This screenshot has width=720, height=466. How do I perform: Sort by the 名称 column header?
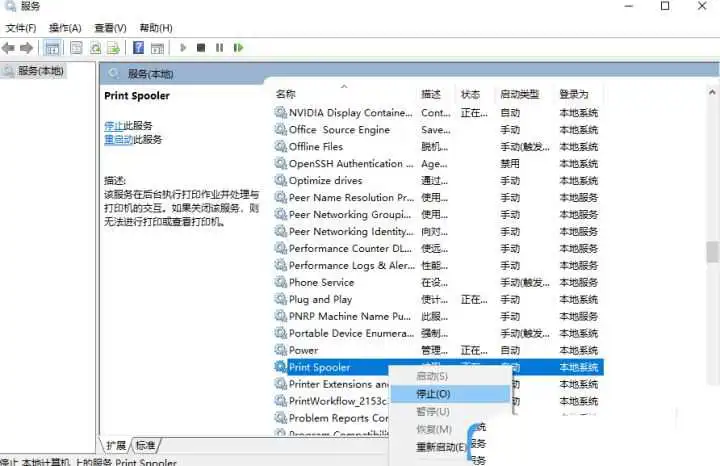[x=286, y=94]
